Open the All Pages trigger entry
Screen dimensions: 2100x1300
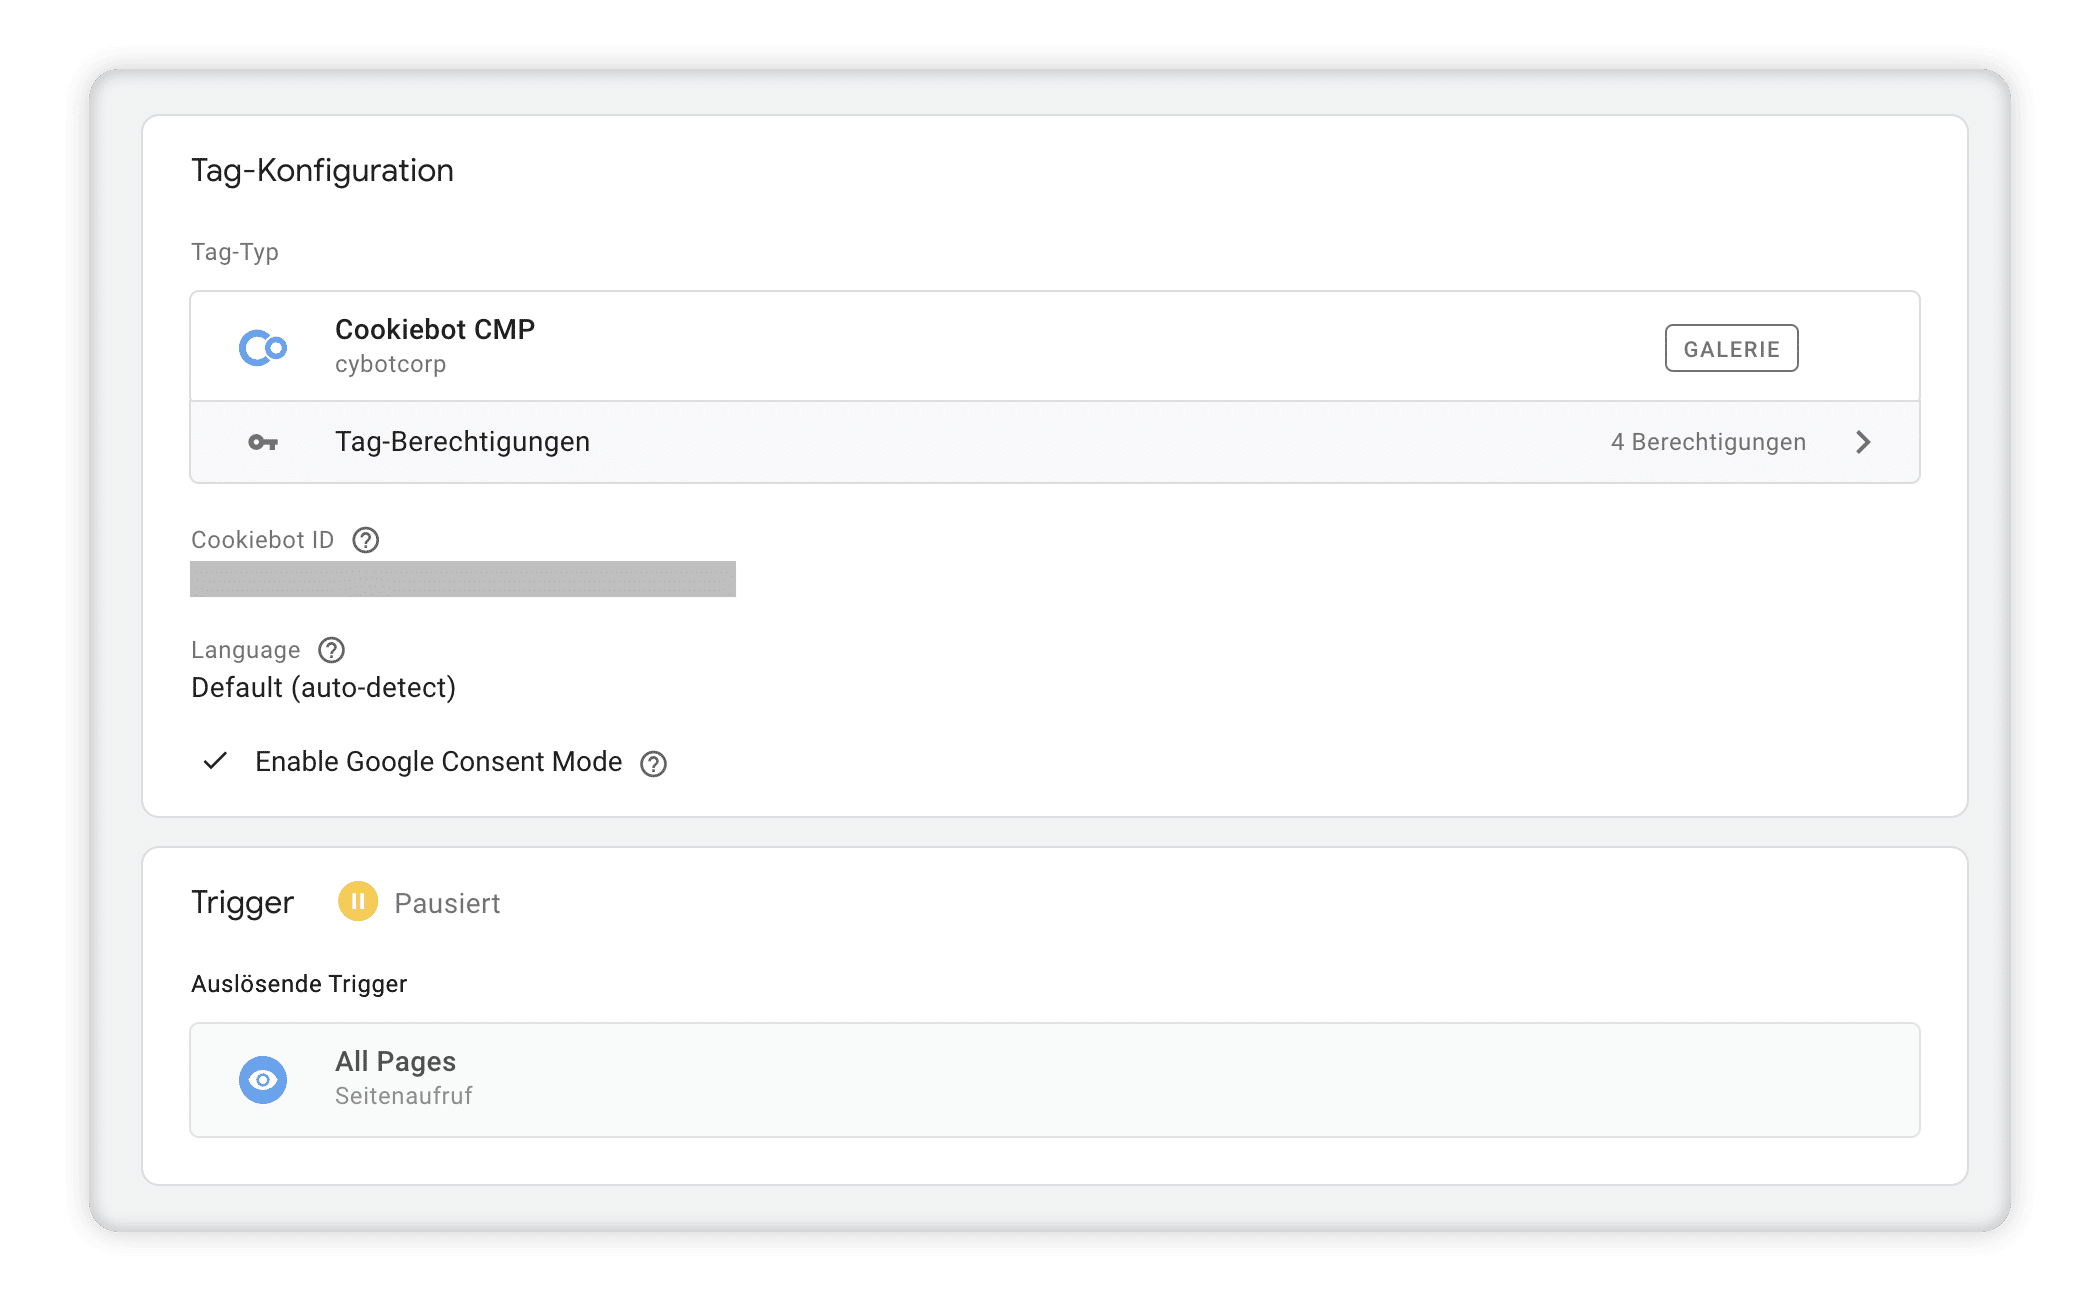coord(1055,1080)
